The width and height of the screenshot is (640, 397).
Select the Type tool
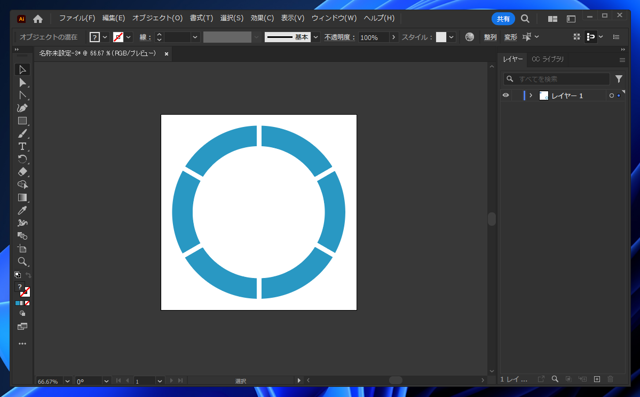coord(22,146)
